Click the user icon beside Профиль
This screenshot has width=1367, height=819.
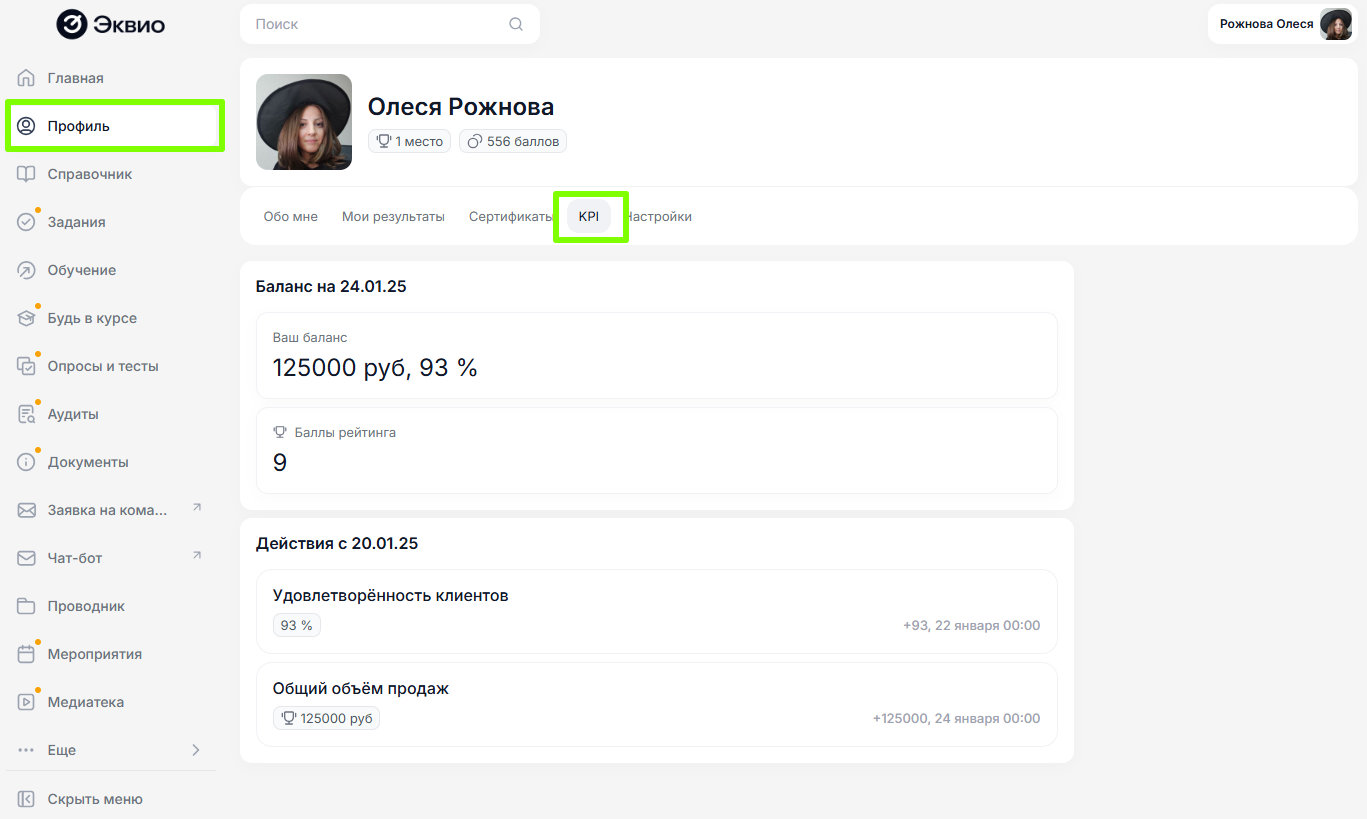pos(27,126)
